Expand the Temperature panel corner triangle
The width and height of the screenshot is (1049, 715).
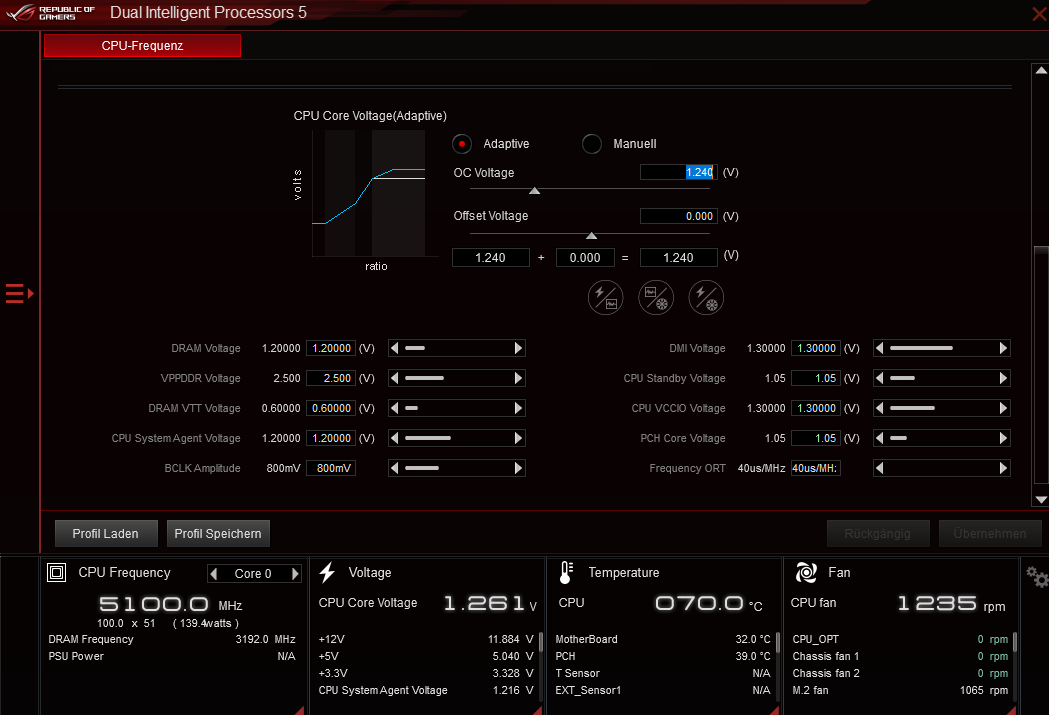(x=775, y=710)
